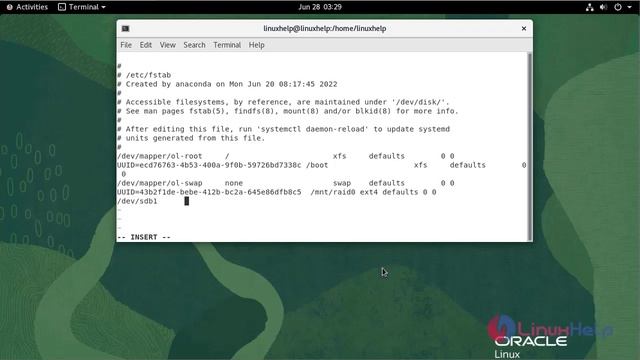Click the '# /etc/fstab' comment line
The image size is (640, 360).
(144, 75)
